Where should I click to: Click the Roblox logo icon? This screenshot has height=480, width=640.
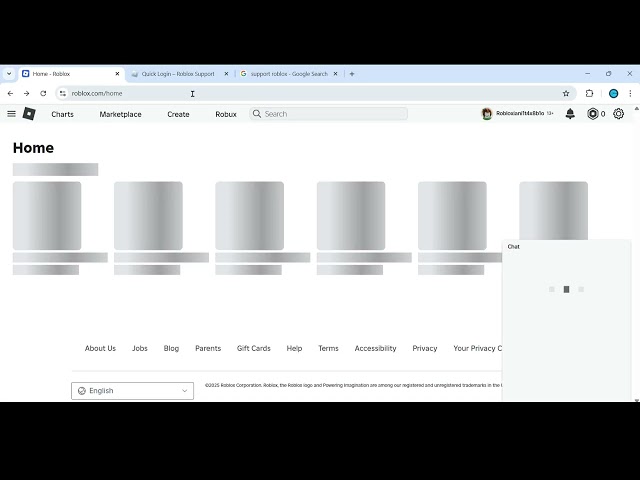[x=29, y=113]
